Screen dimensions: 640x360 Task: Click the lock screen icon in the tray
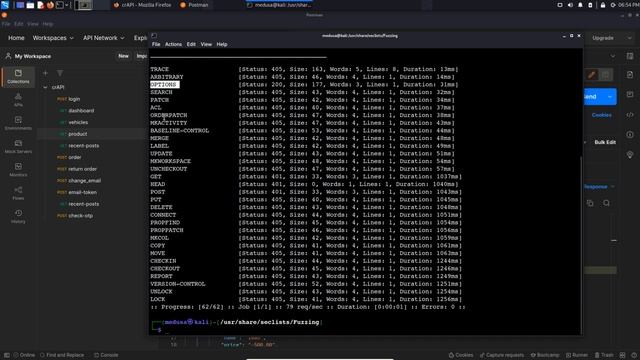tap(603, 5)
